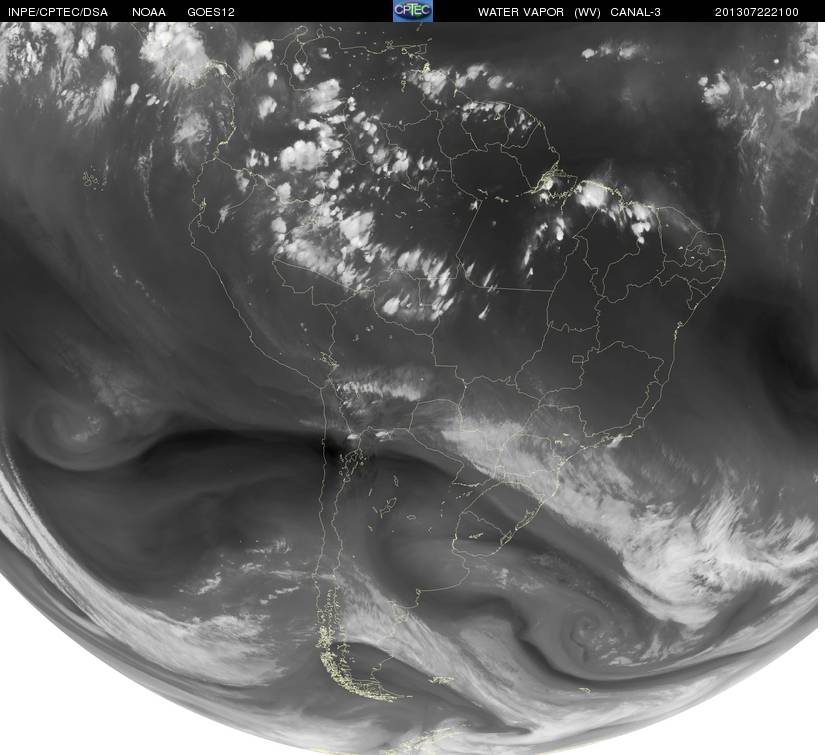Select the WATER VAPOR label

point(521,12)
